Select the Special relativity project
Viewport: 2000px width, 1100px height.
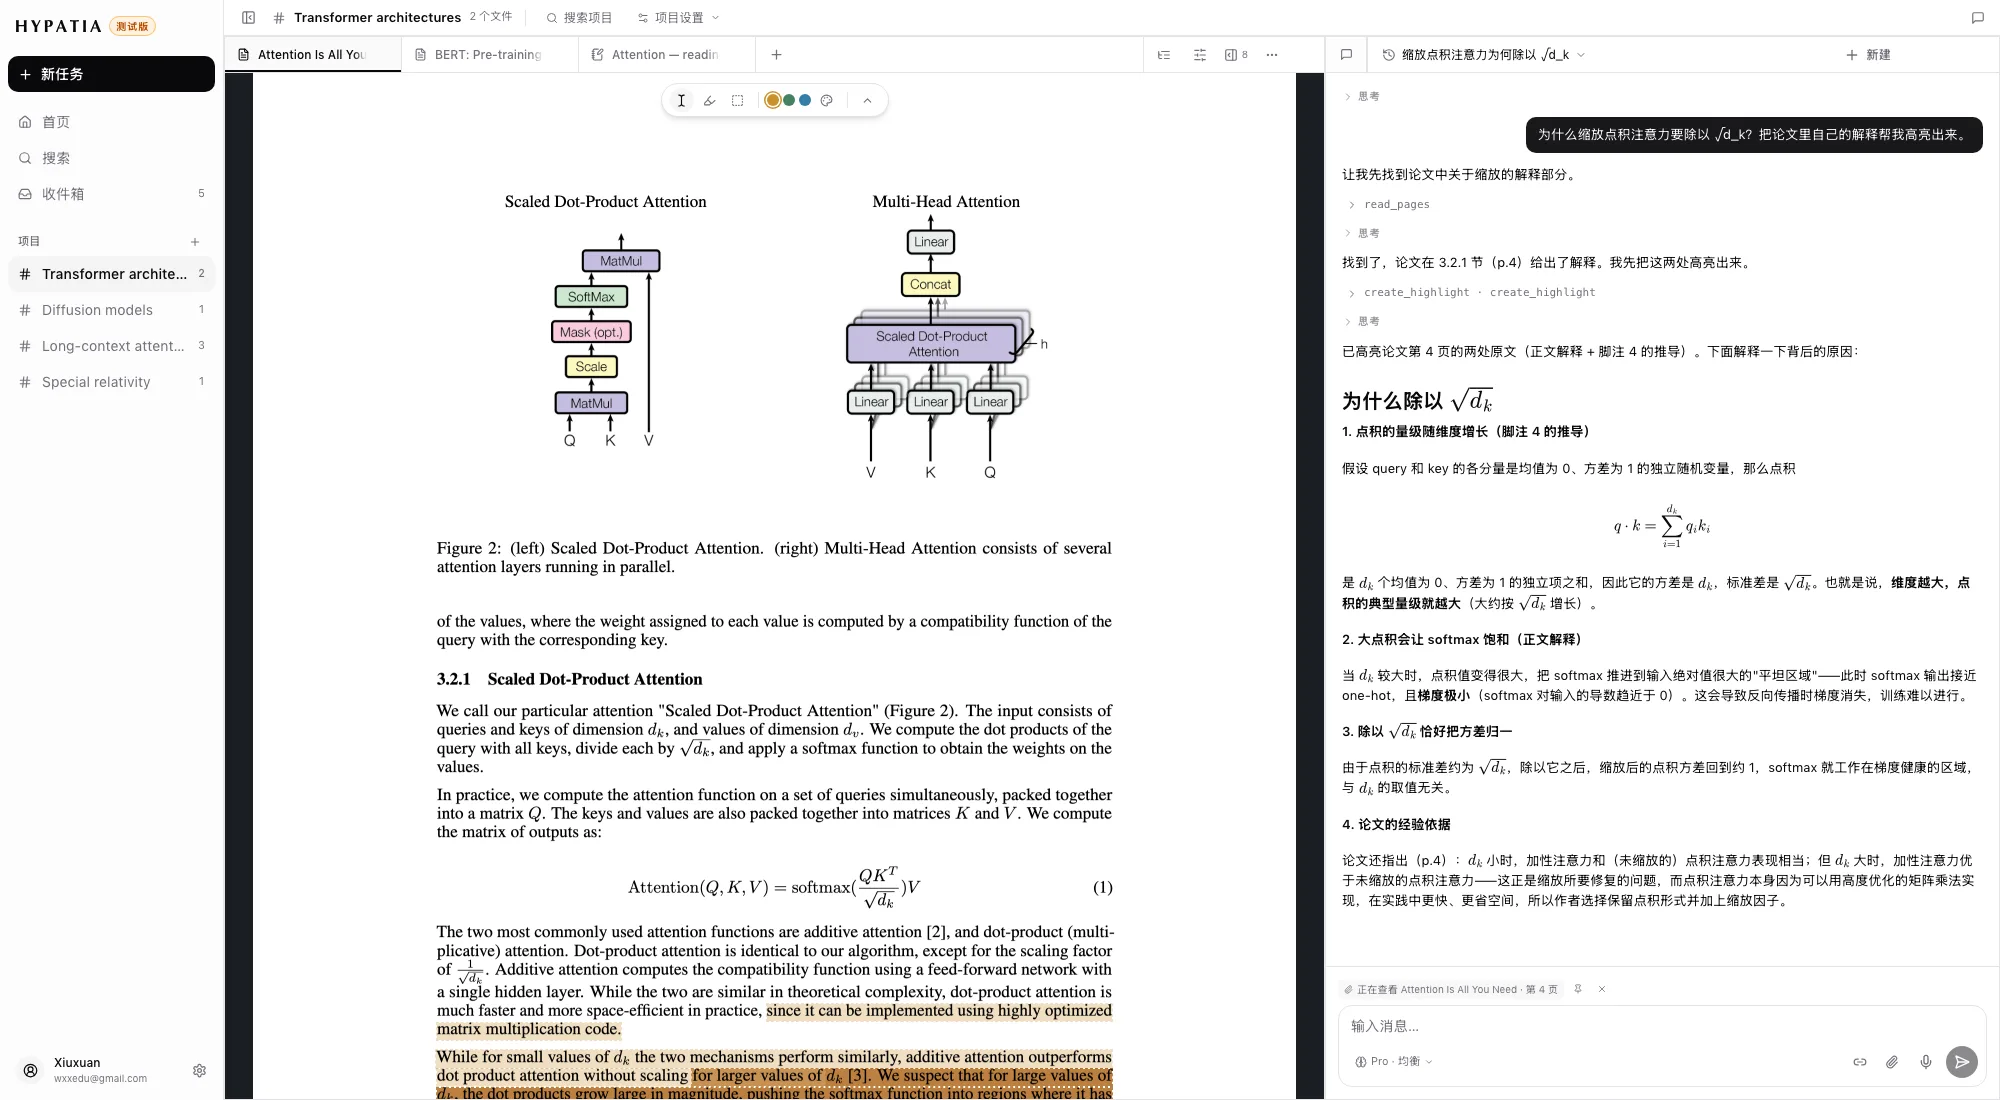111,382
